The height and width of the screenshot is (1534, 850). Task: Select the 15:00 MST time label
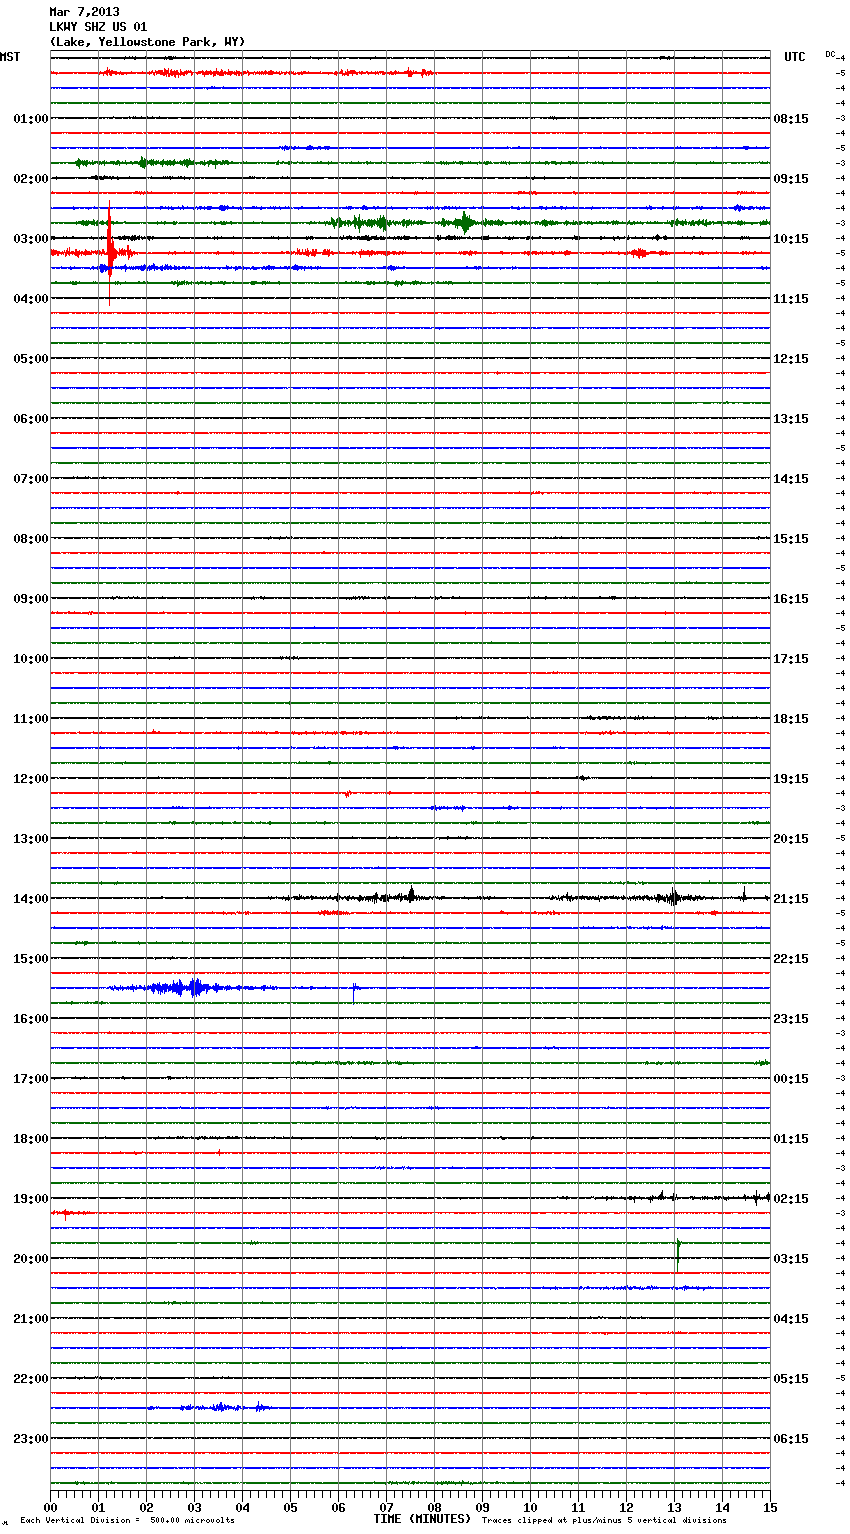(31, 959)
